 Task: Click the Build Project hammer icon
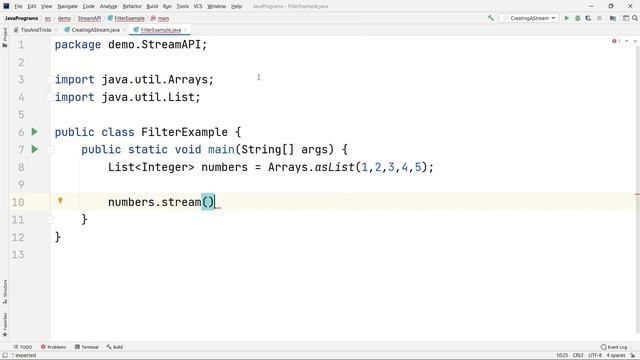click(x=491, y=18)
